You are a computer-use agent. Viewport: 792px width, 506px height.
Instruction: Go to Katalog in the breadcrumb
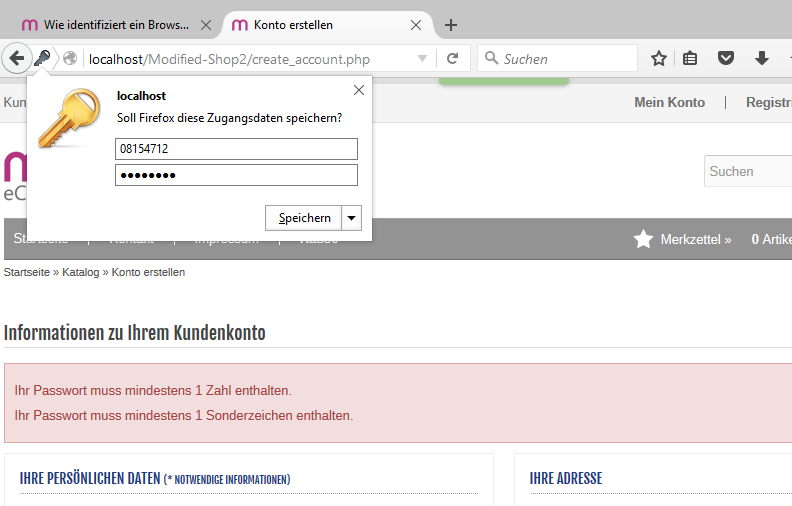click(x=80, y=272)
